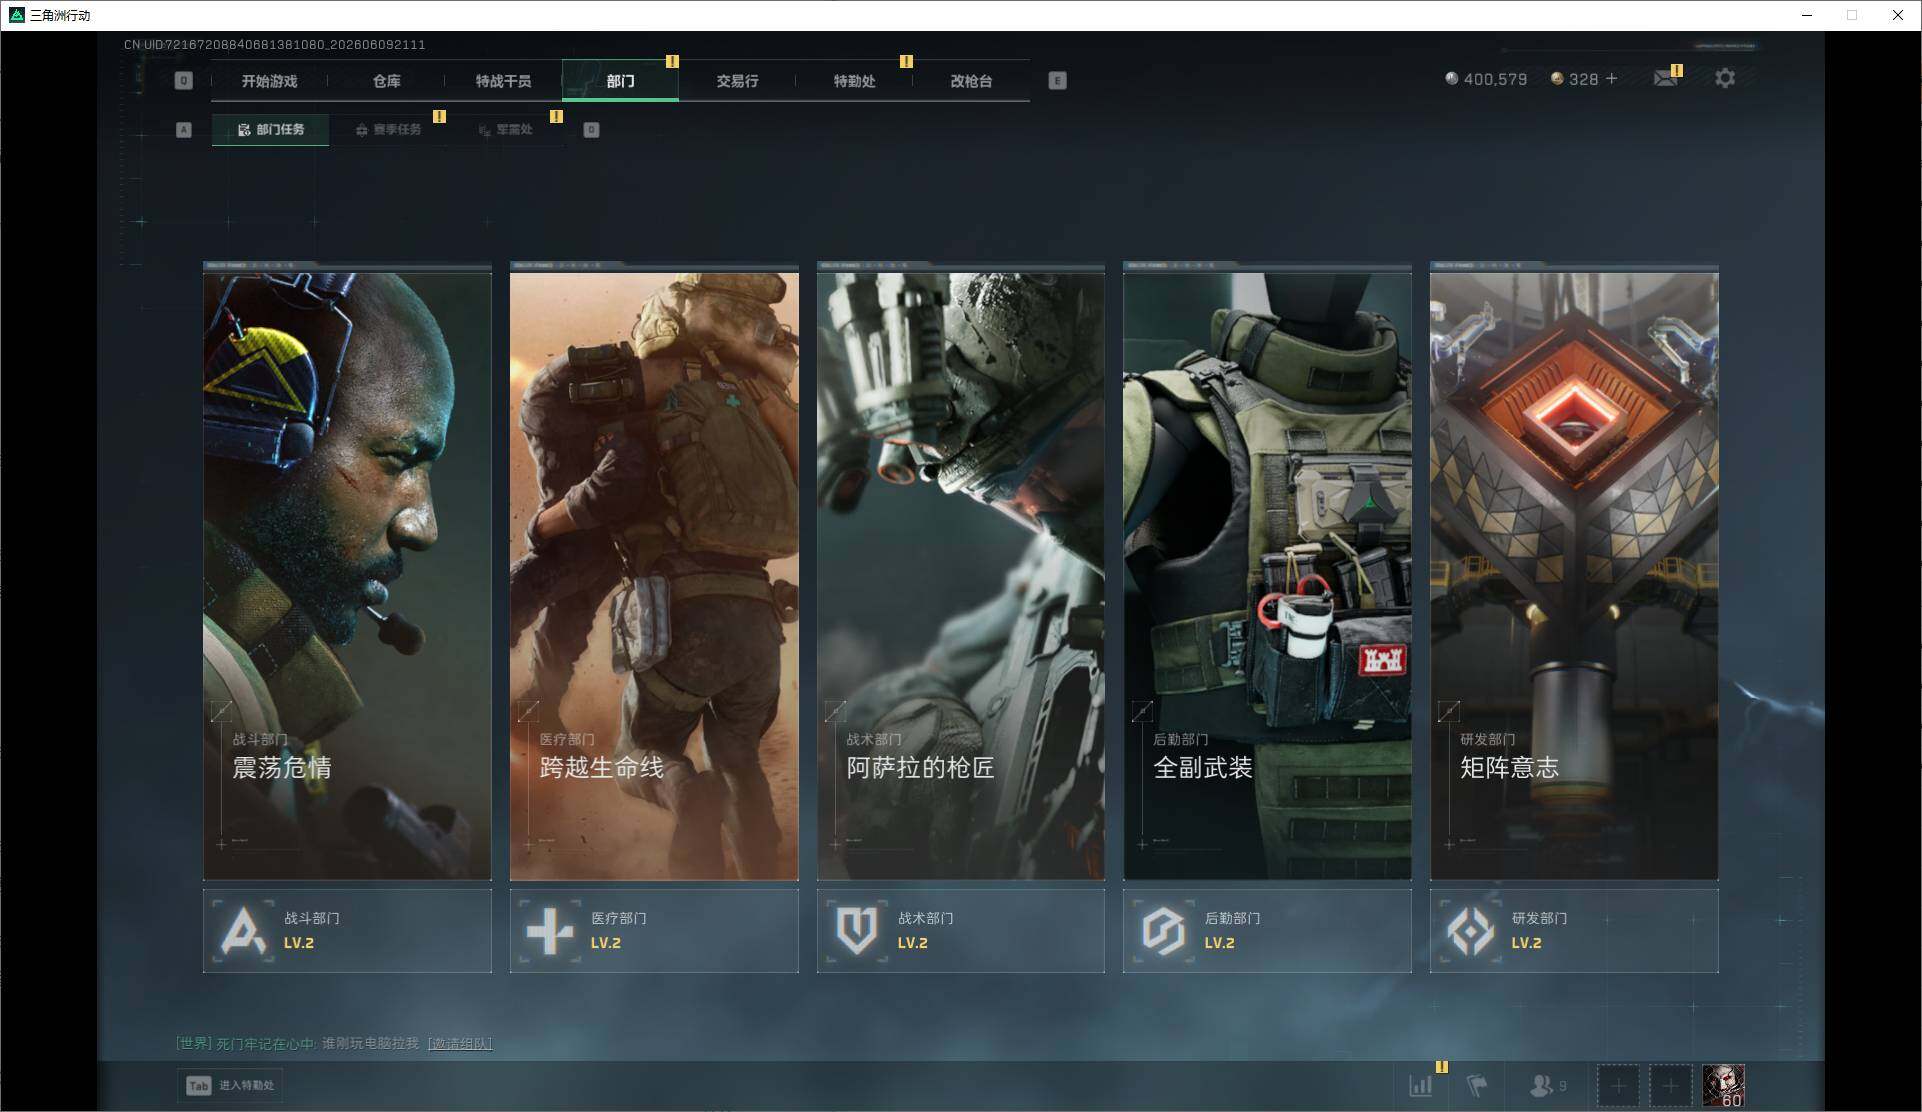Select the 战术部门 LV.2 shield emblem
Viewport: 1922px width, 1112px height.
pos(857,931)
